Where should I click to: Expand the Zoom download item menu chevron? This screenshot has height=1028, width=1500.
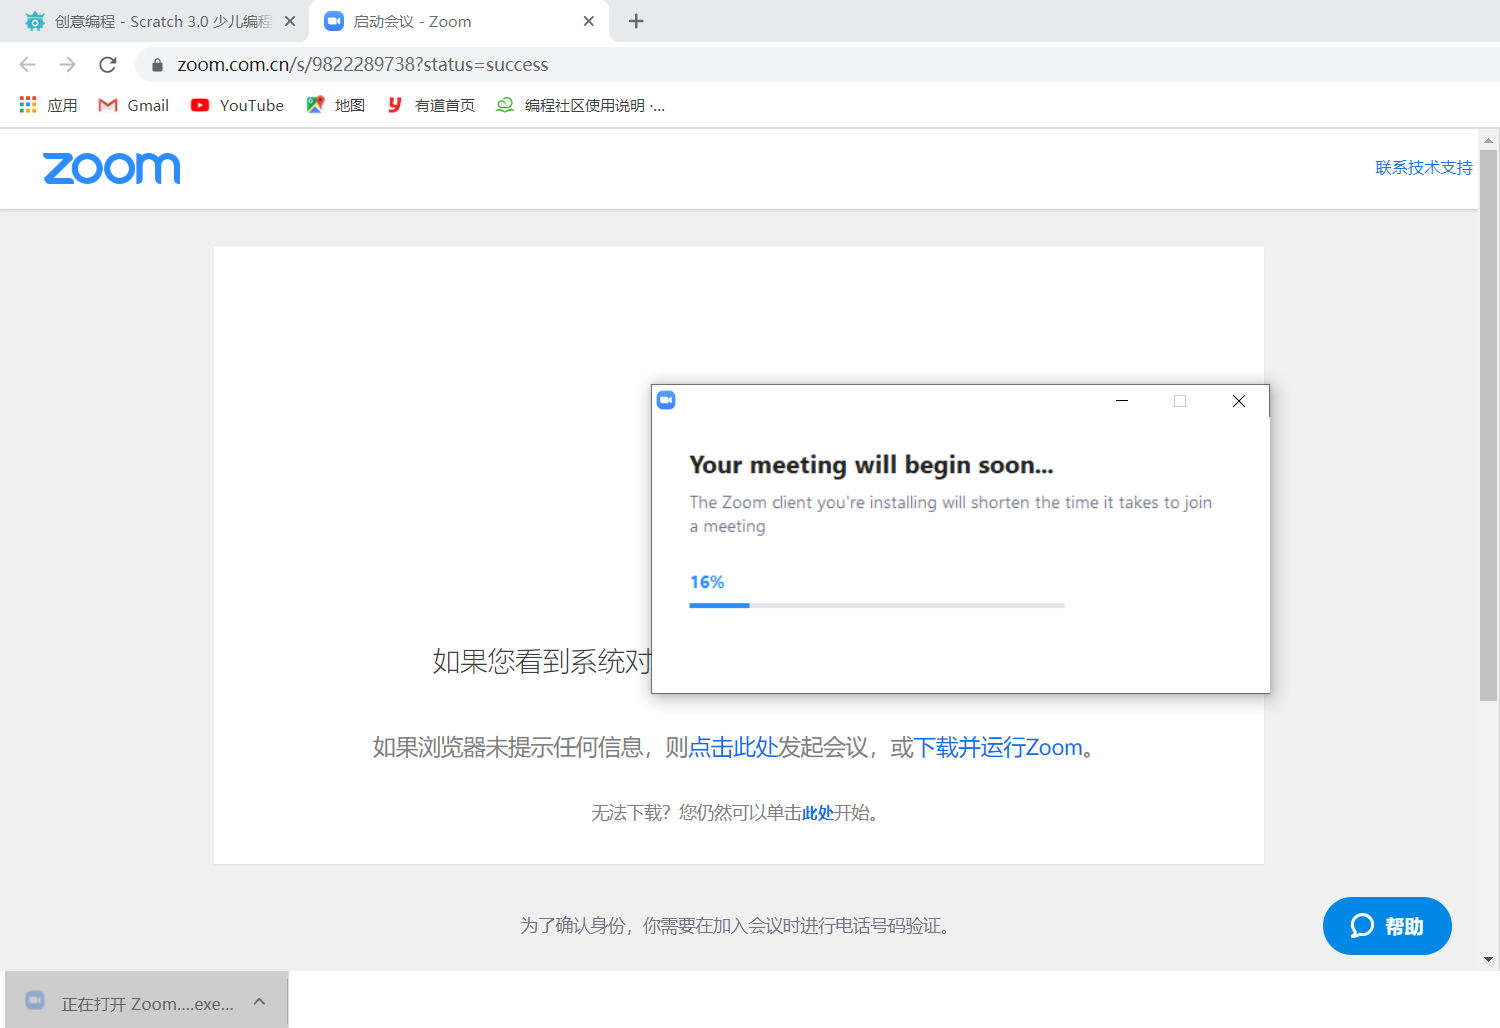click(260, 1001)
